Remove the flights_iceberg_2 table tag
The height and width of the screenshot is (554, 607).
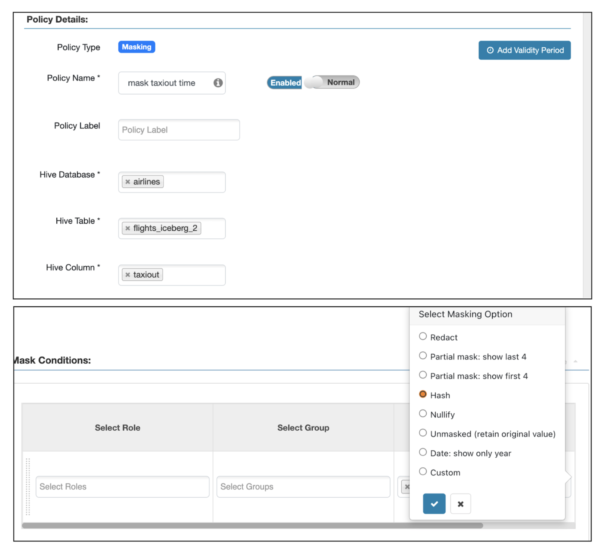click(x=127, y=228)
